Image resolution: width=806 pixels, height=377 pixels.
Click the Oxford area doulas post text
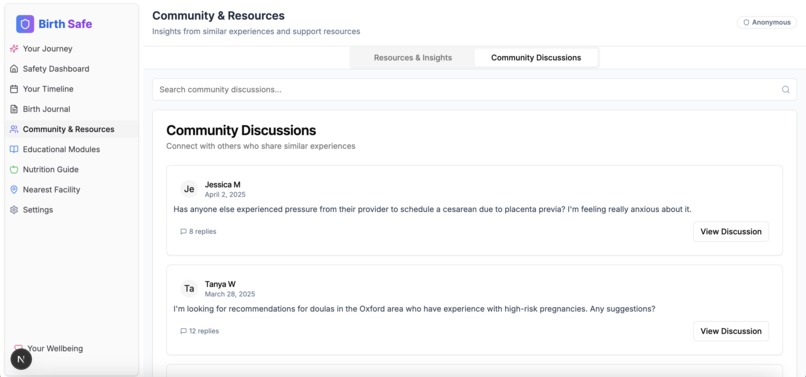click(x=414, y=309)
